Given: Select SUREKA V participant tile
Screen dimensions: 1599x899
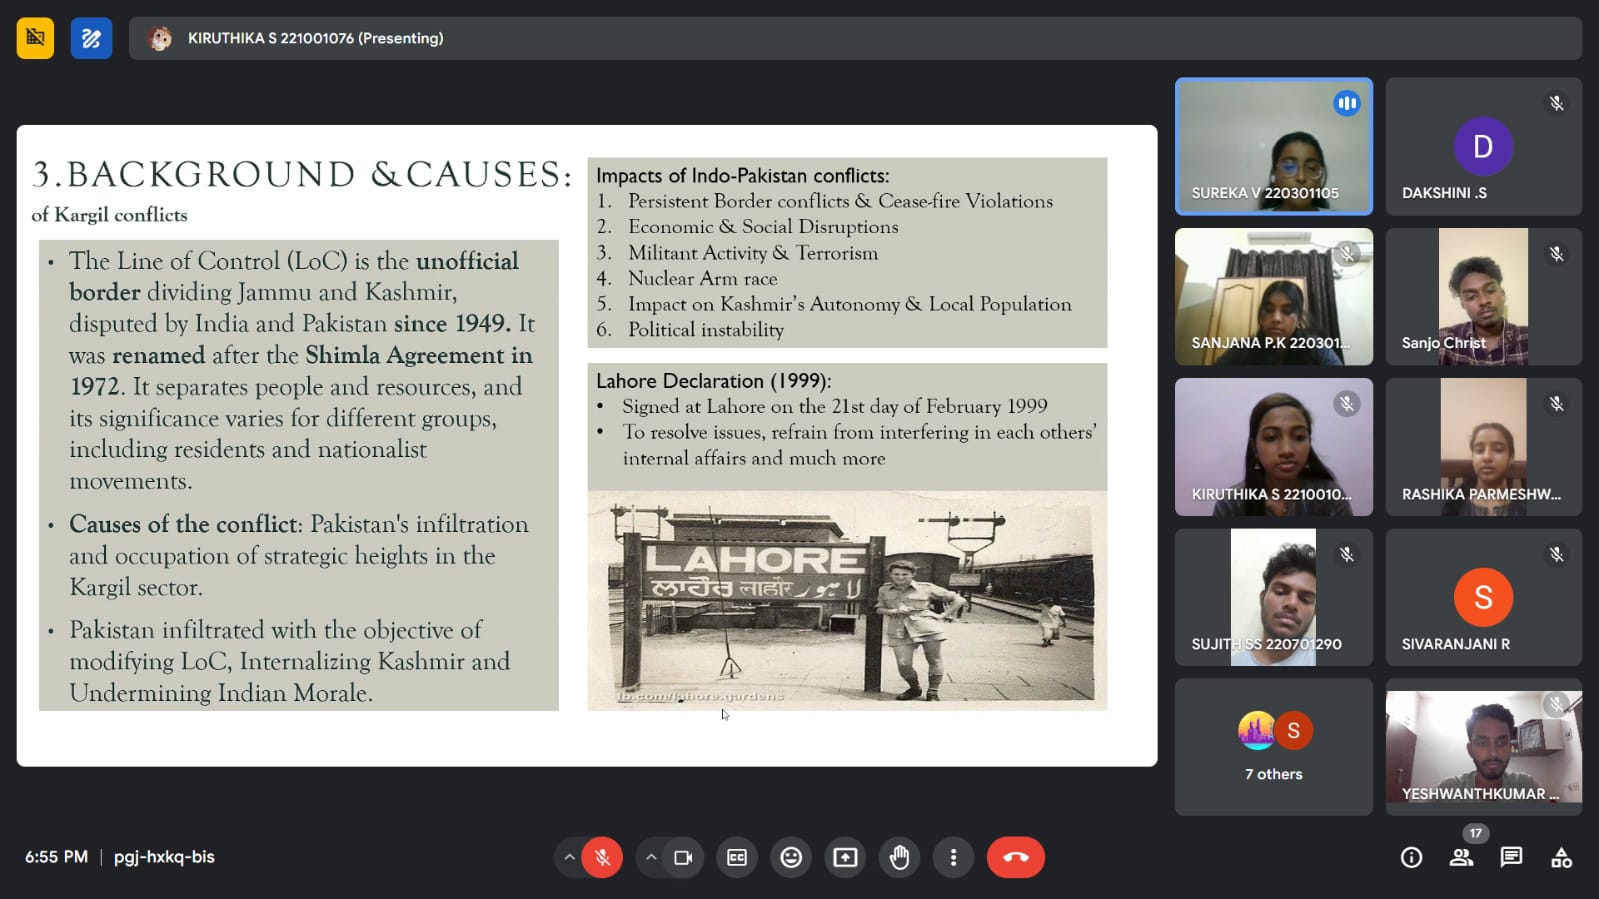Looking at the screenshot, I should click(1273, 146).
